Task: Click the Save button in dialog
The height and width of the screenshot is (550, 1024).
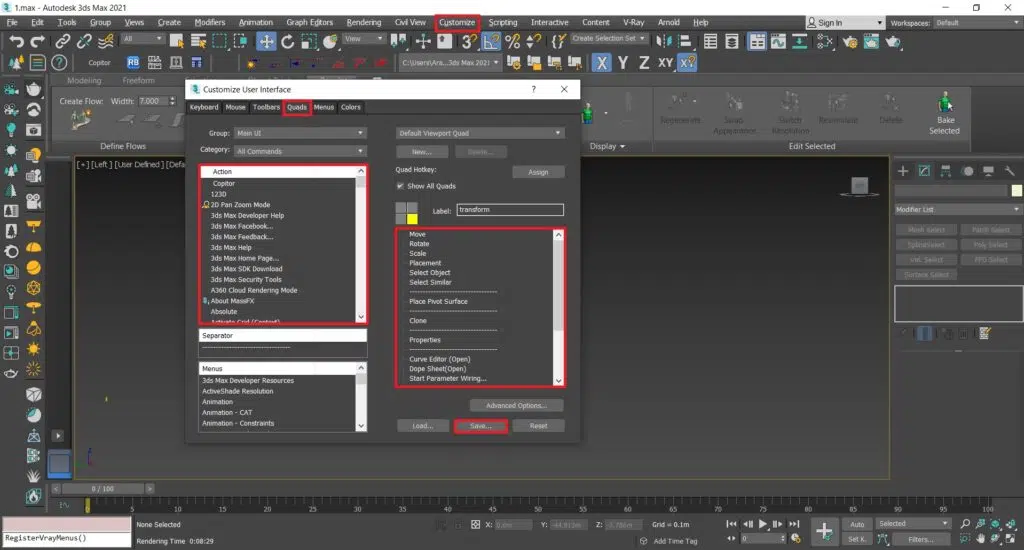Action: tap(481, 426)
